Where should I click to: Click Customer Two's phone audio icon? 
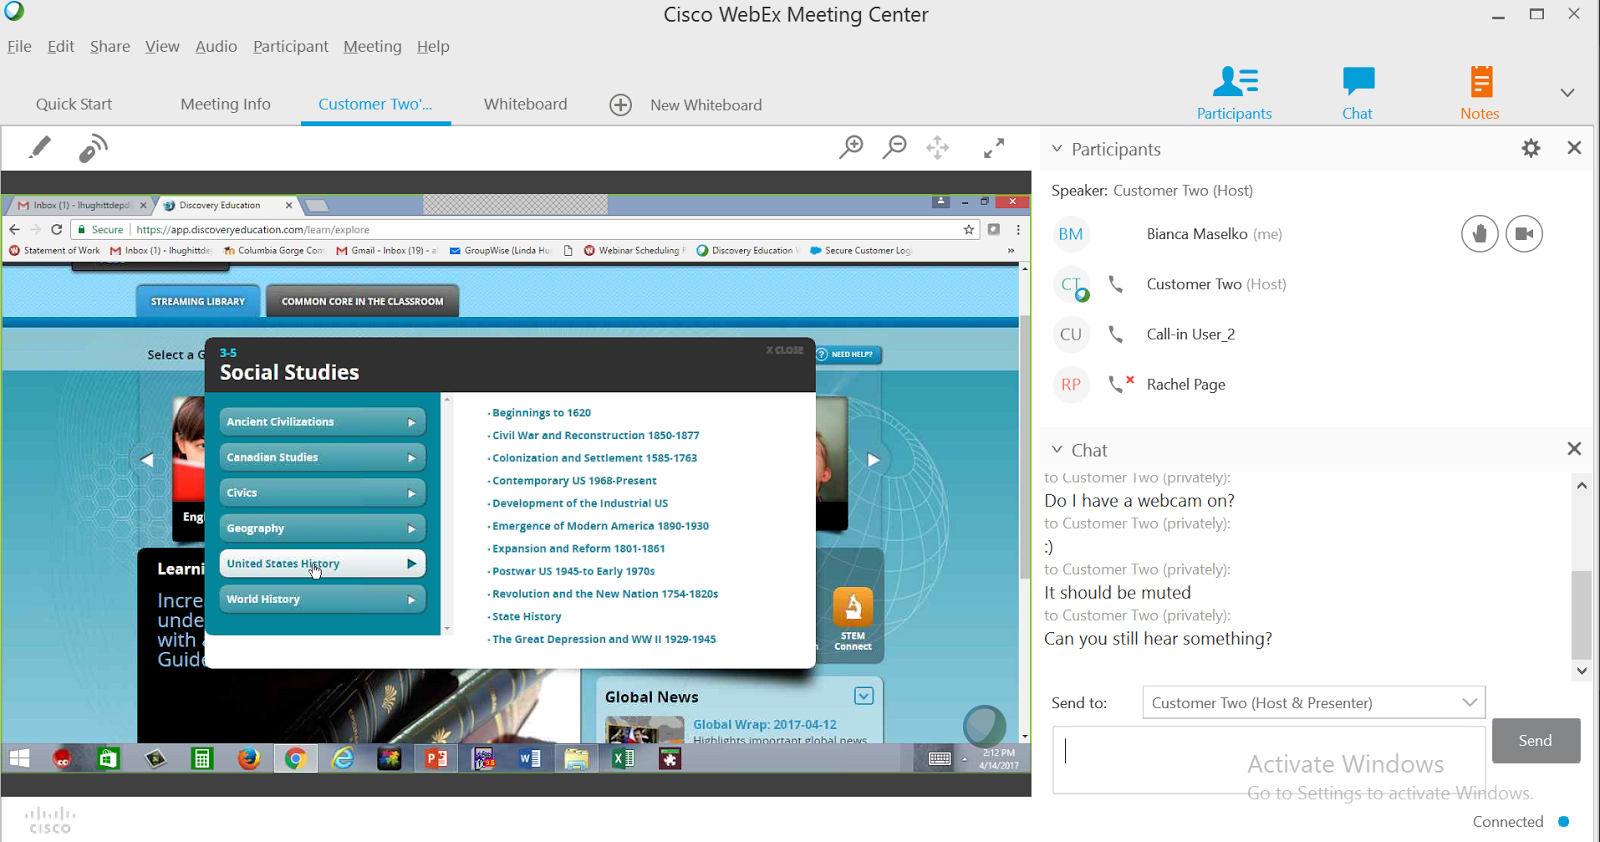(1116, 284)
